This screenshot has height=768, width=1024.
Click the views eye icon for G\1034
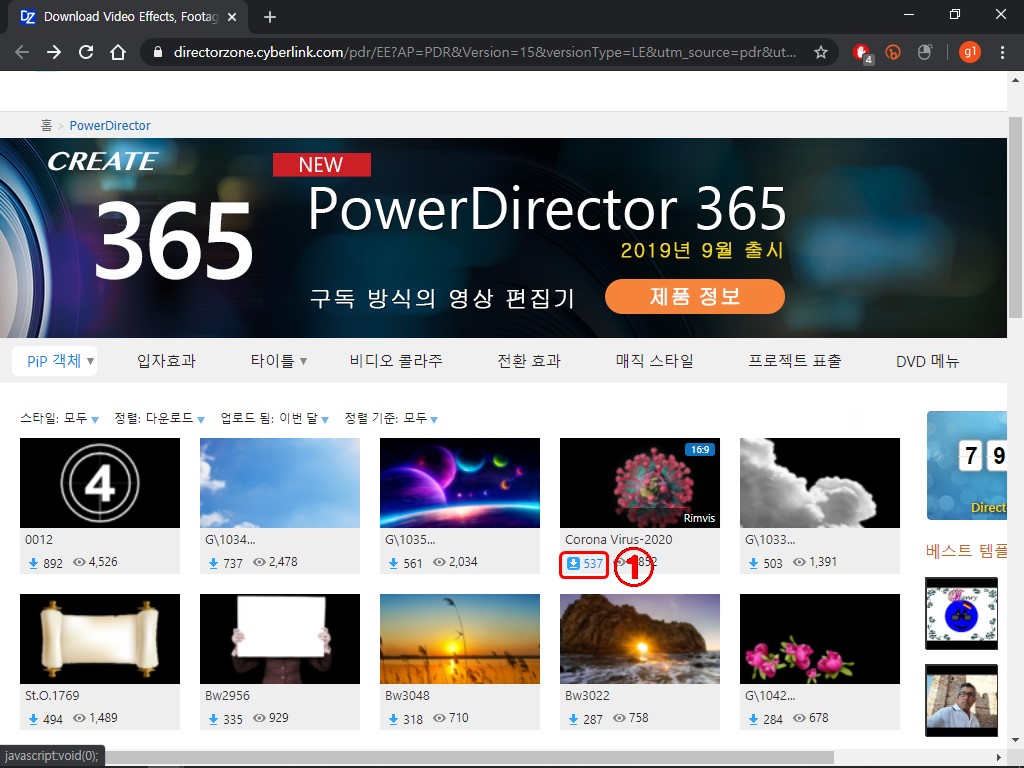pyautogui.click(x=259, y=562)
